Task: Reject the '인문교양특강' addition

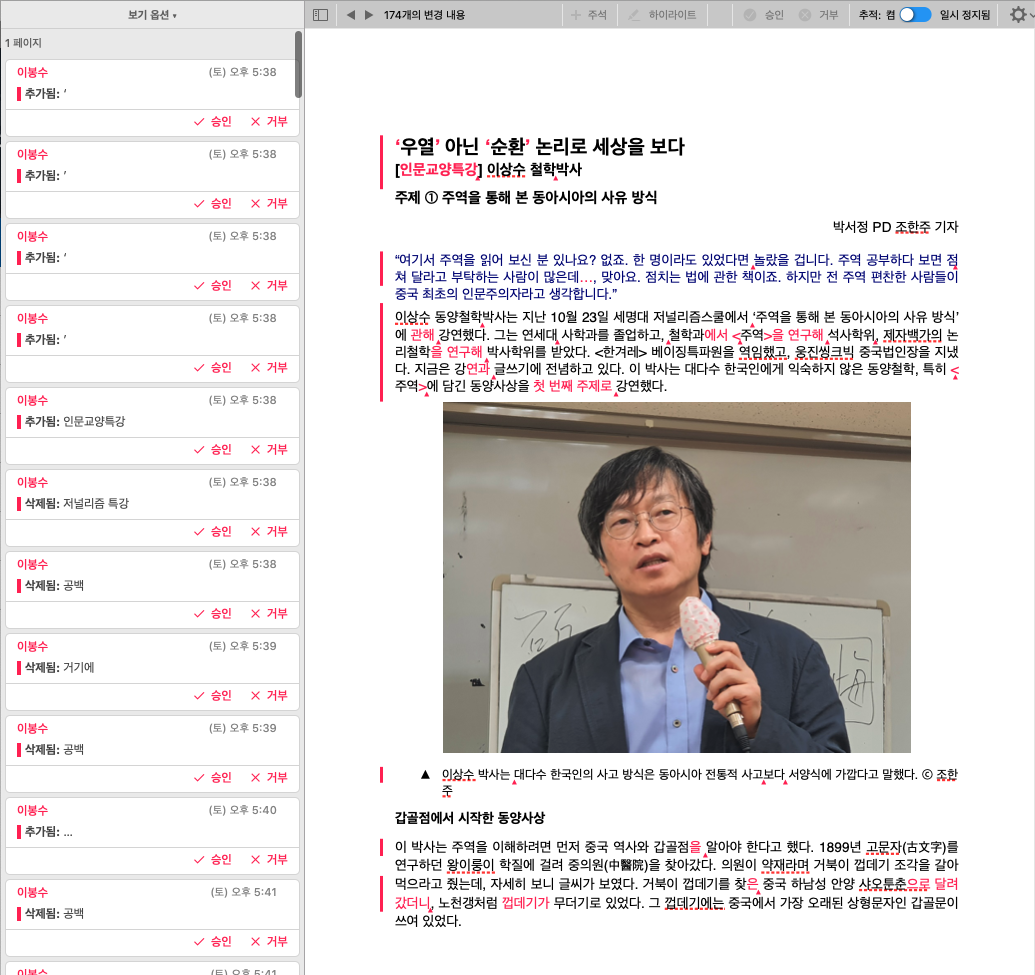Action: [x=269, y=450]
